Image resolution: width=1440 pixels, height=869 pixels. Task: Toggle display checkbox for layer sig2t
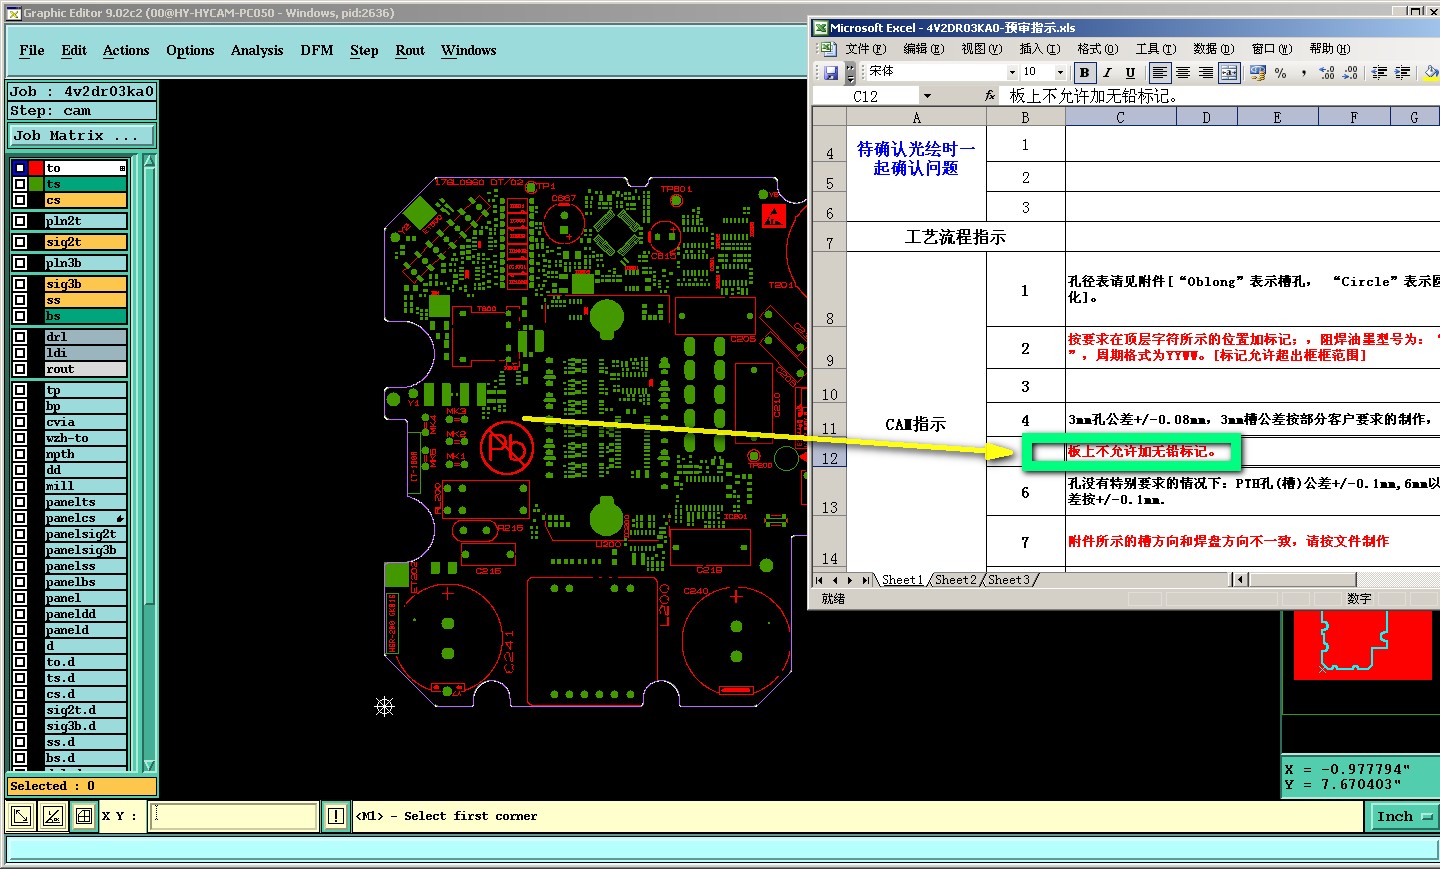tap(20, 242)
